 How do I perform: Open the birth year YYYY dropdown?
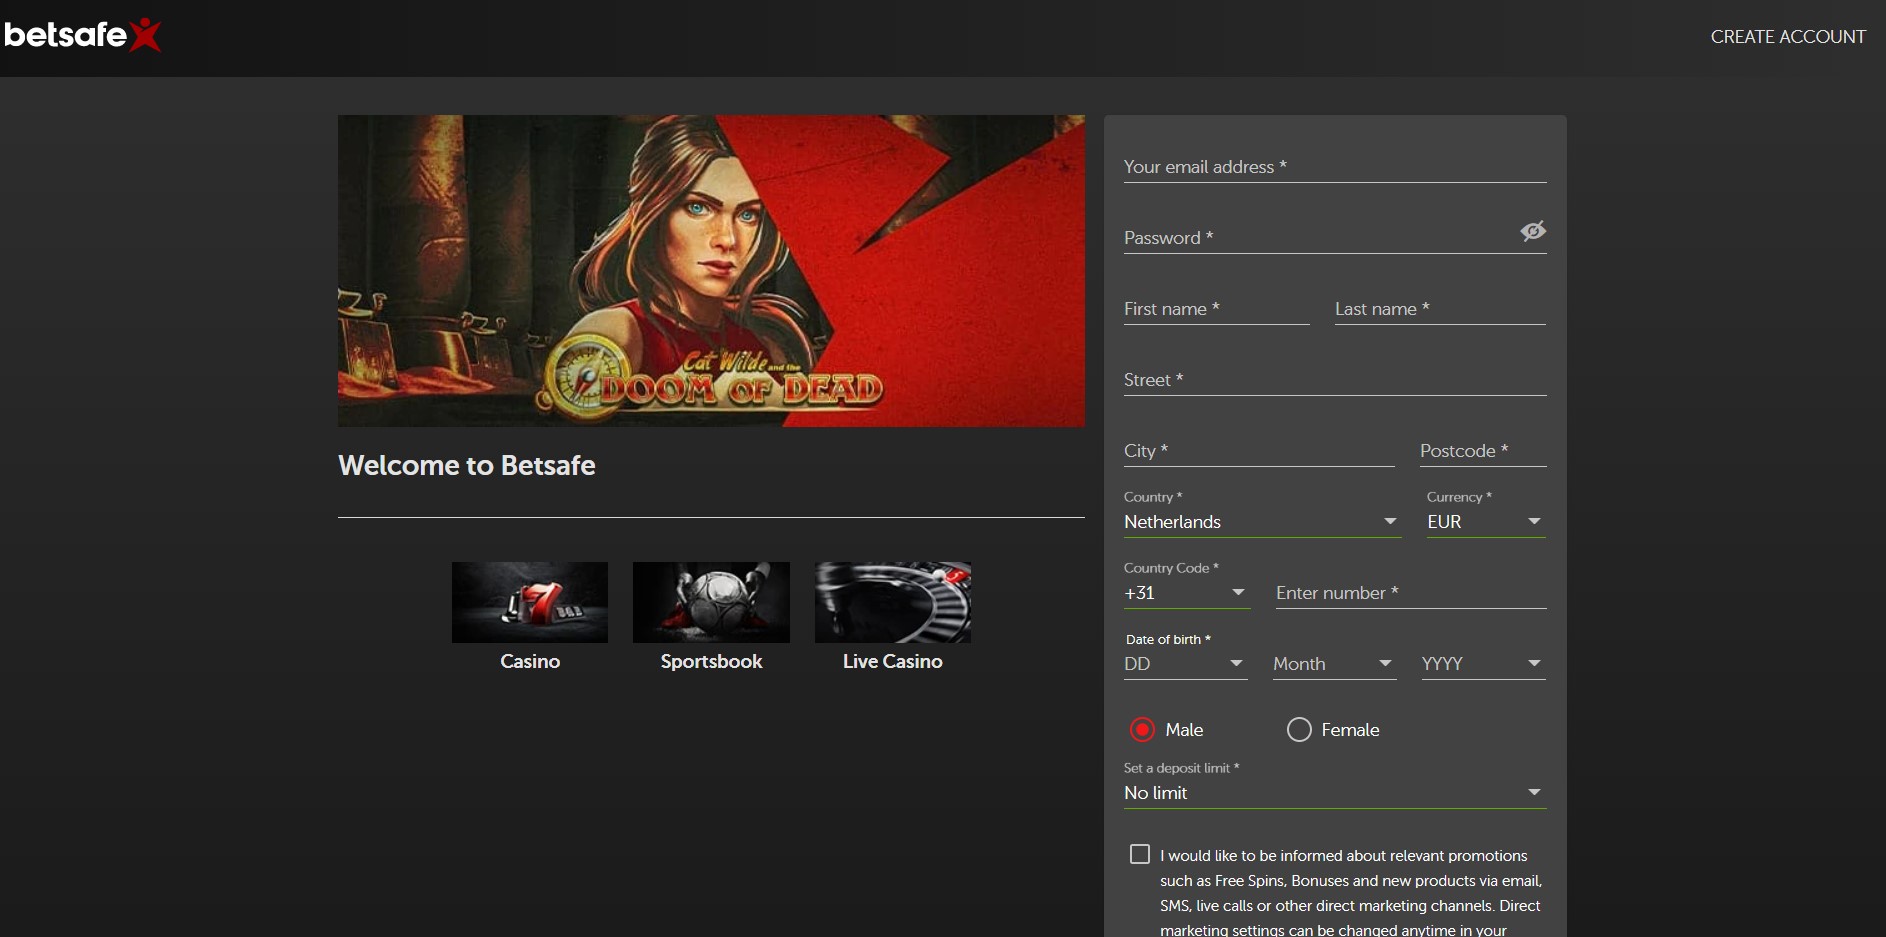tap(1482, 664)
